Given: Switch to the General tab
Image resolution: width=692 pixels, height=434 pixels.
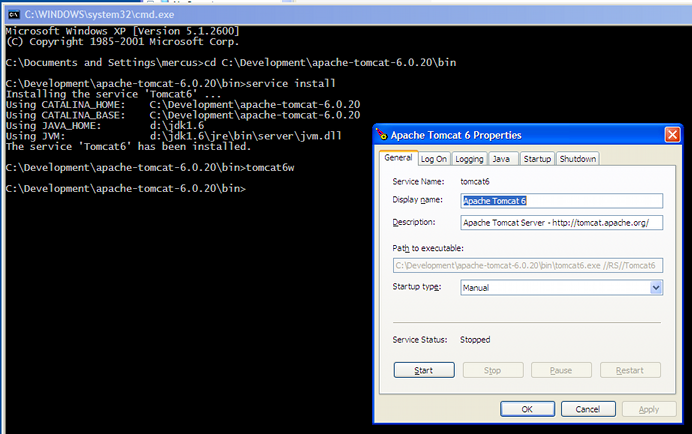Looking at the screenshot, I should coord(398,158).
